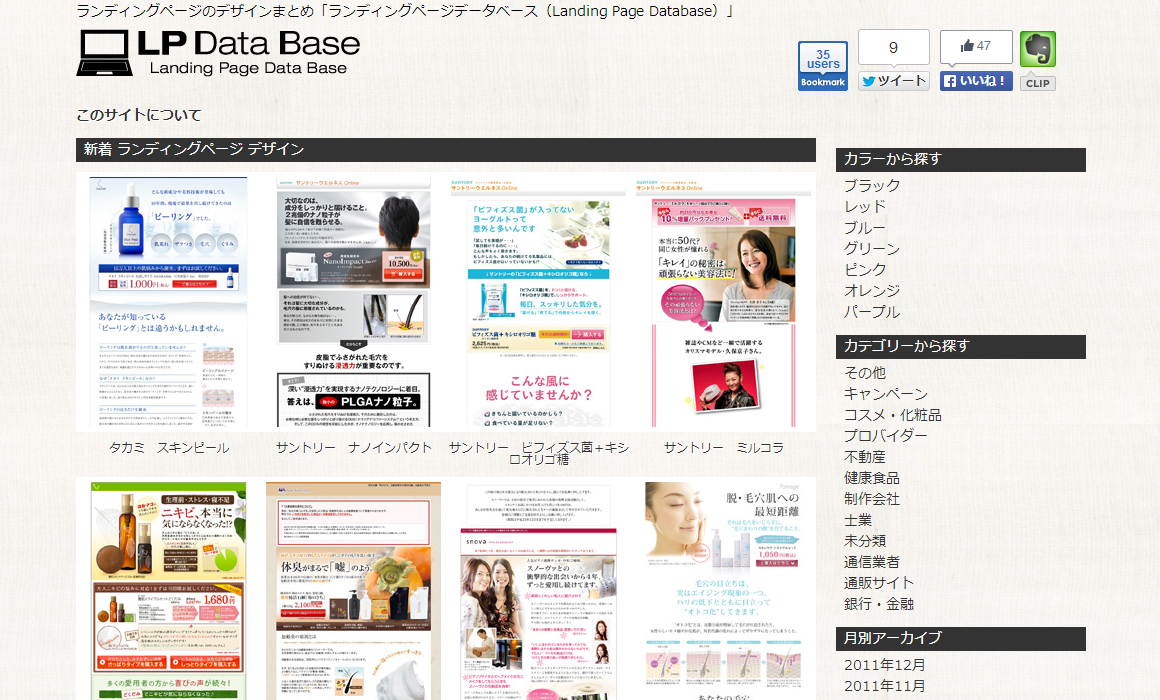Filter by color オレンジ
This screenshot has height=700, width=1160.
872,291
